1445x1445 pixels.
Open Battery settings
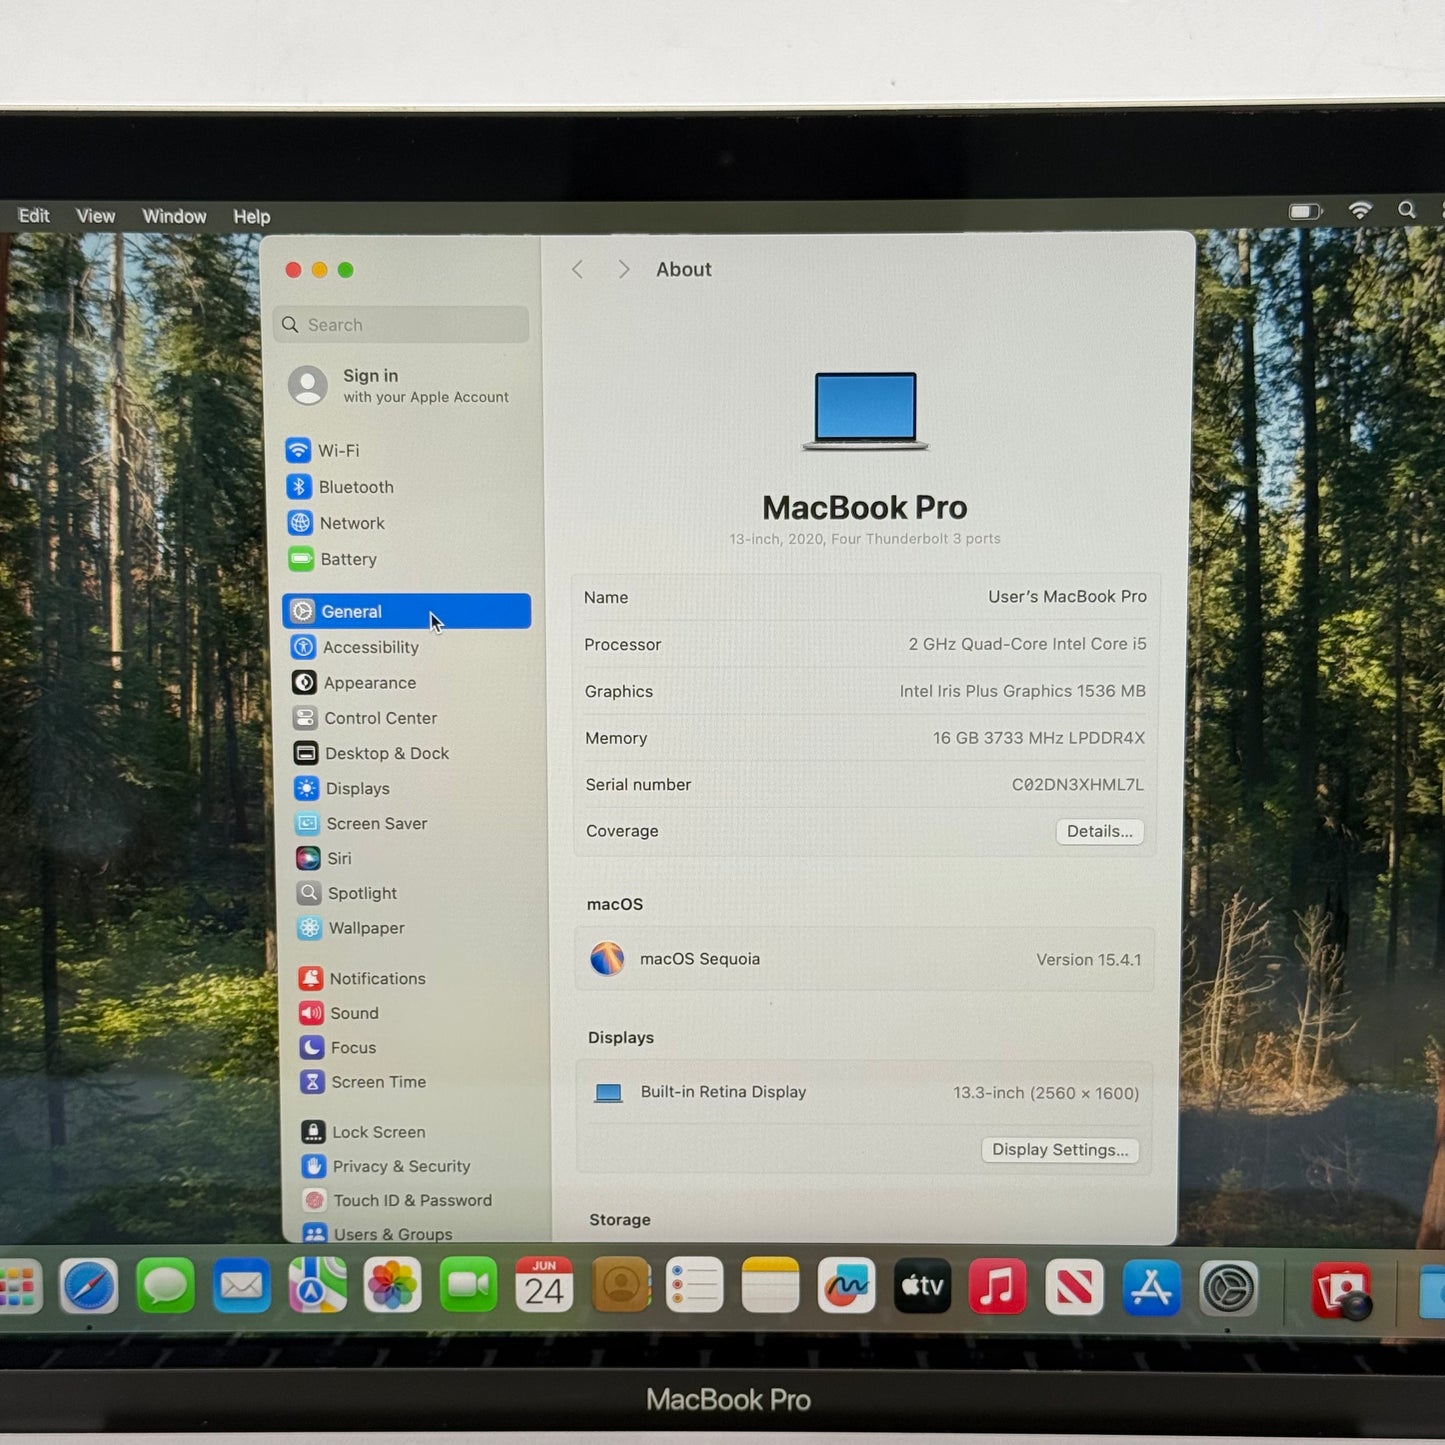pyautogui.click(x=333, y=559)
